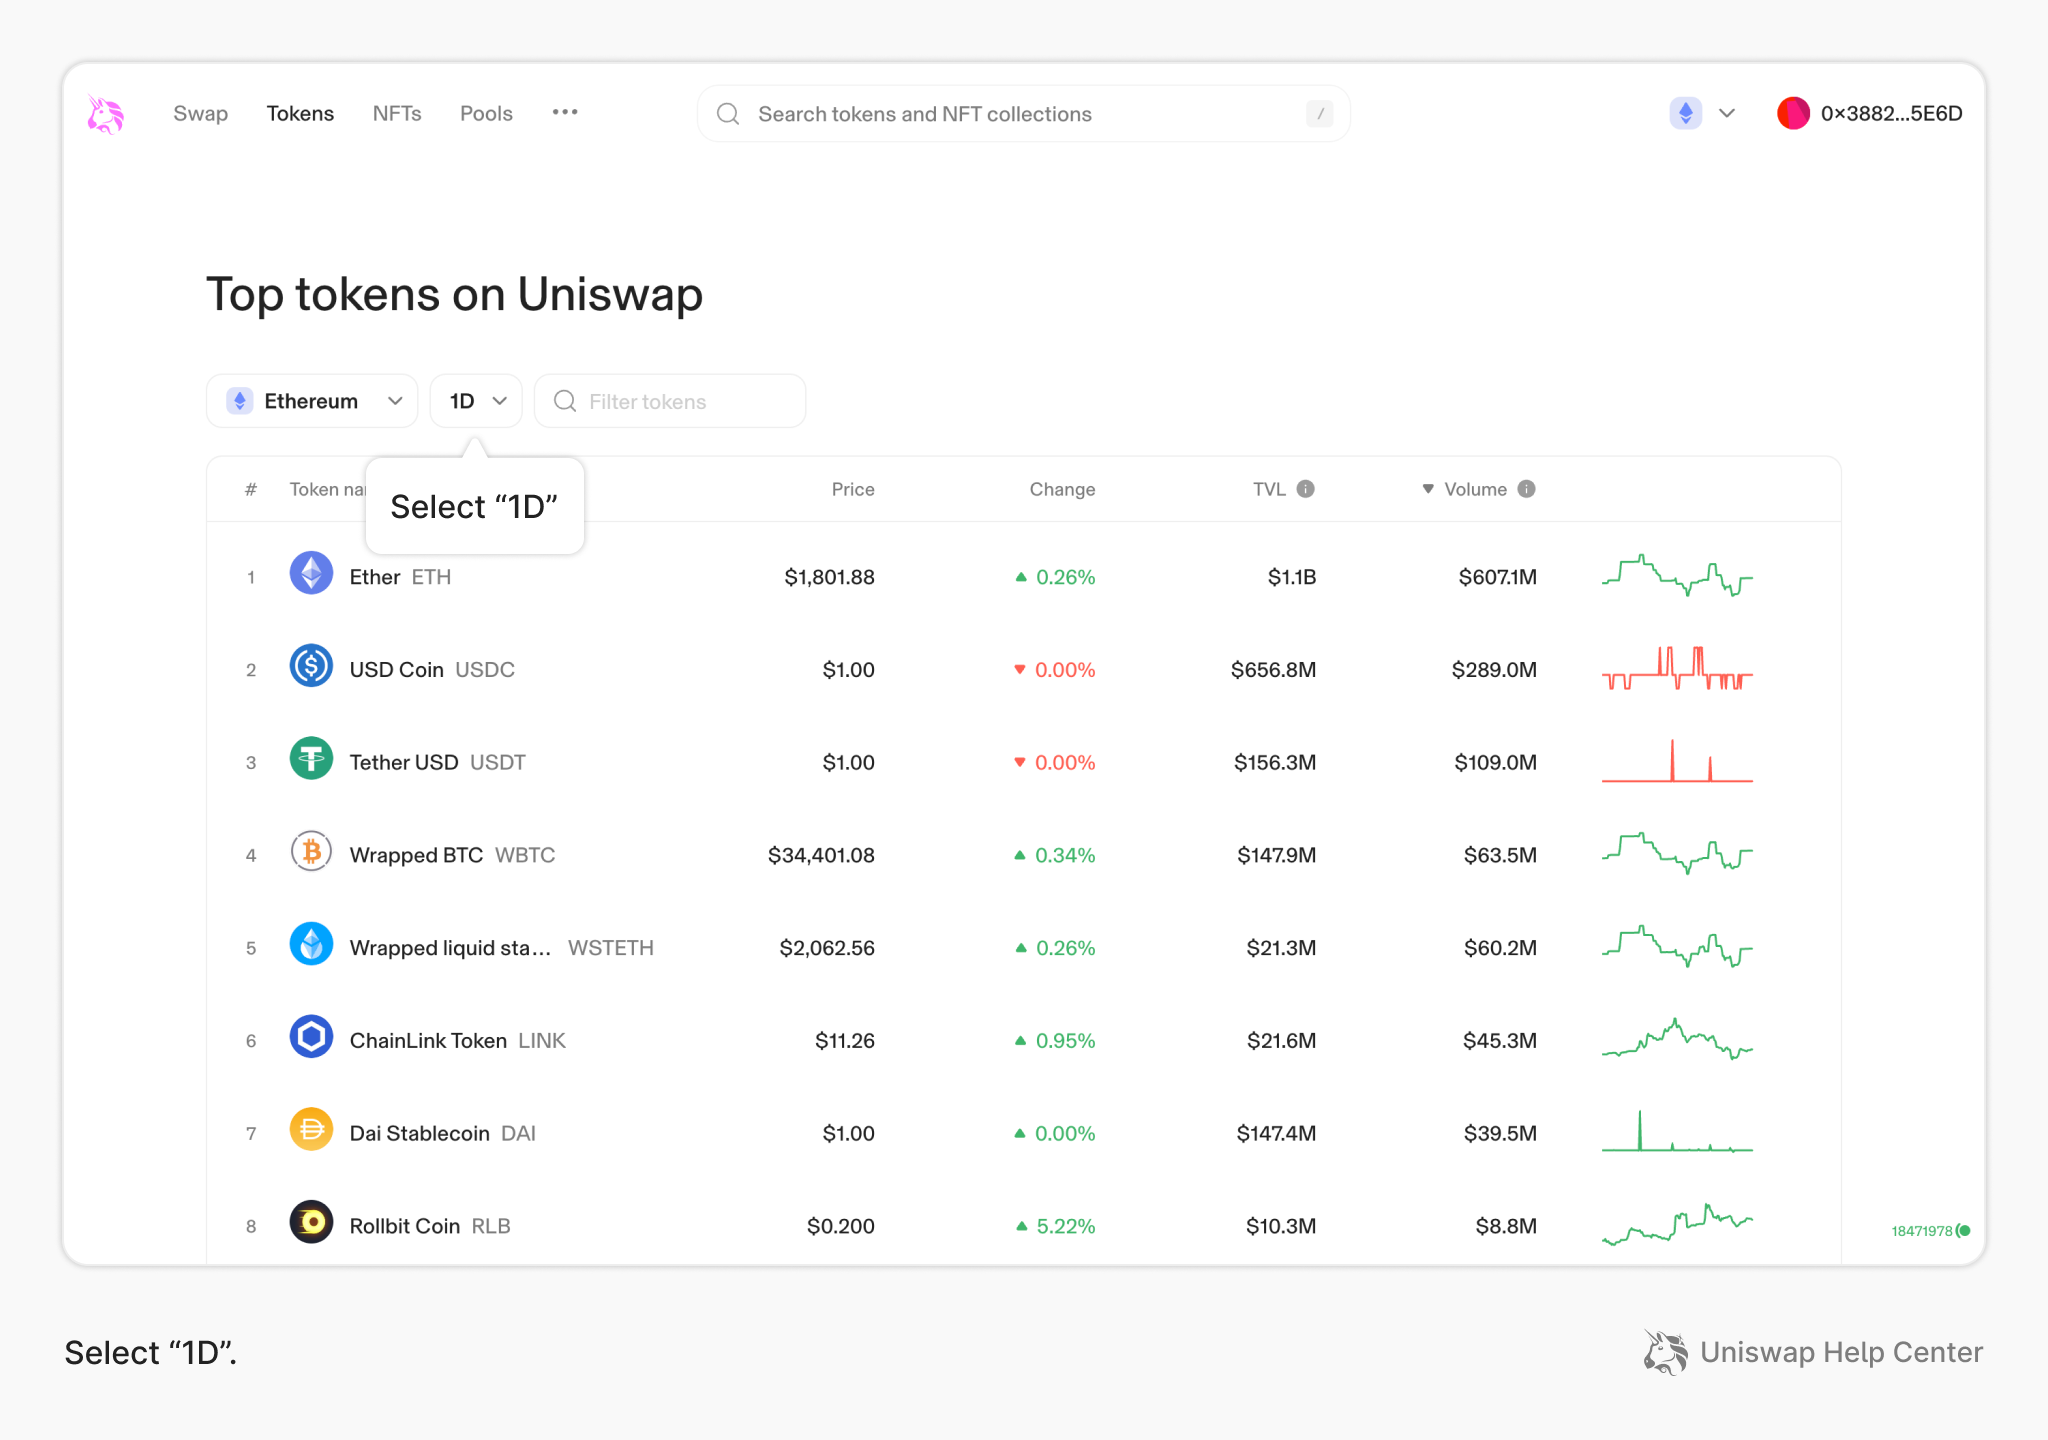The width and height of the screenshot is (2048, 1440).
Task: Open the Tether USD USDT name
Action: click(x=437, y=762)
